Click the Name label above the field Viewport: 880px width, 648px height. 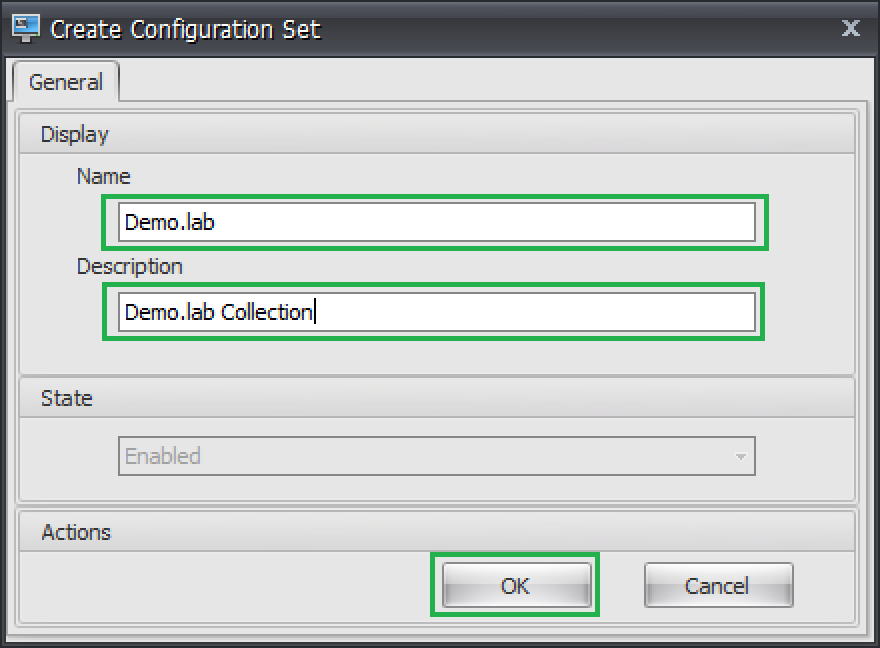[104, 176]
